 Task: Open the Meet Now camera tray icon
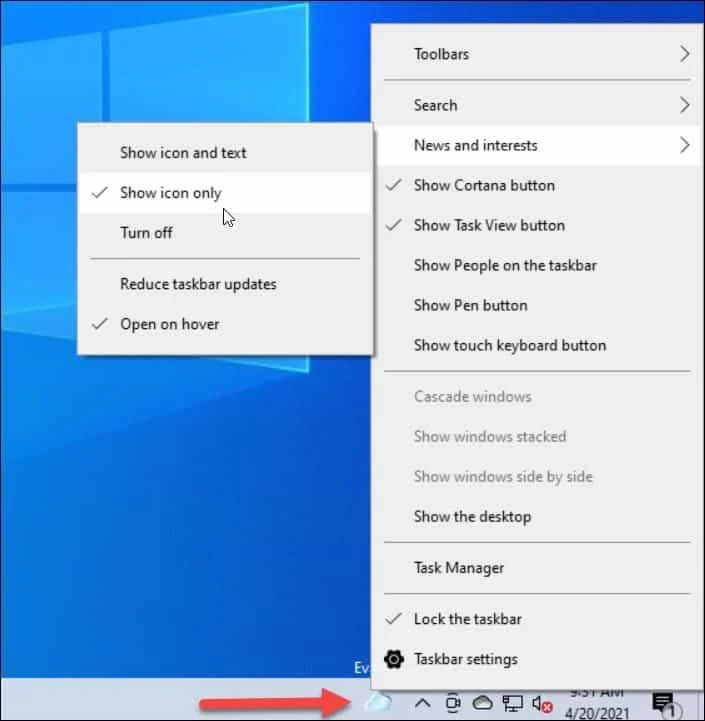453,703
